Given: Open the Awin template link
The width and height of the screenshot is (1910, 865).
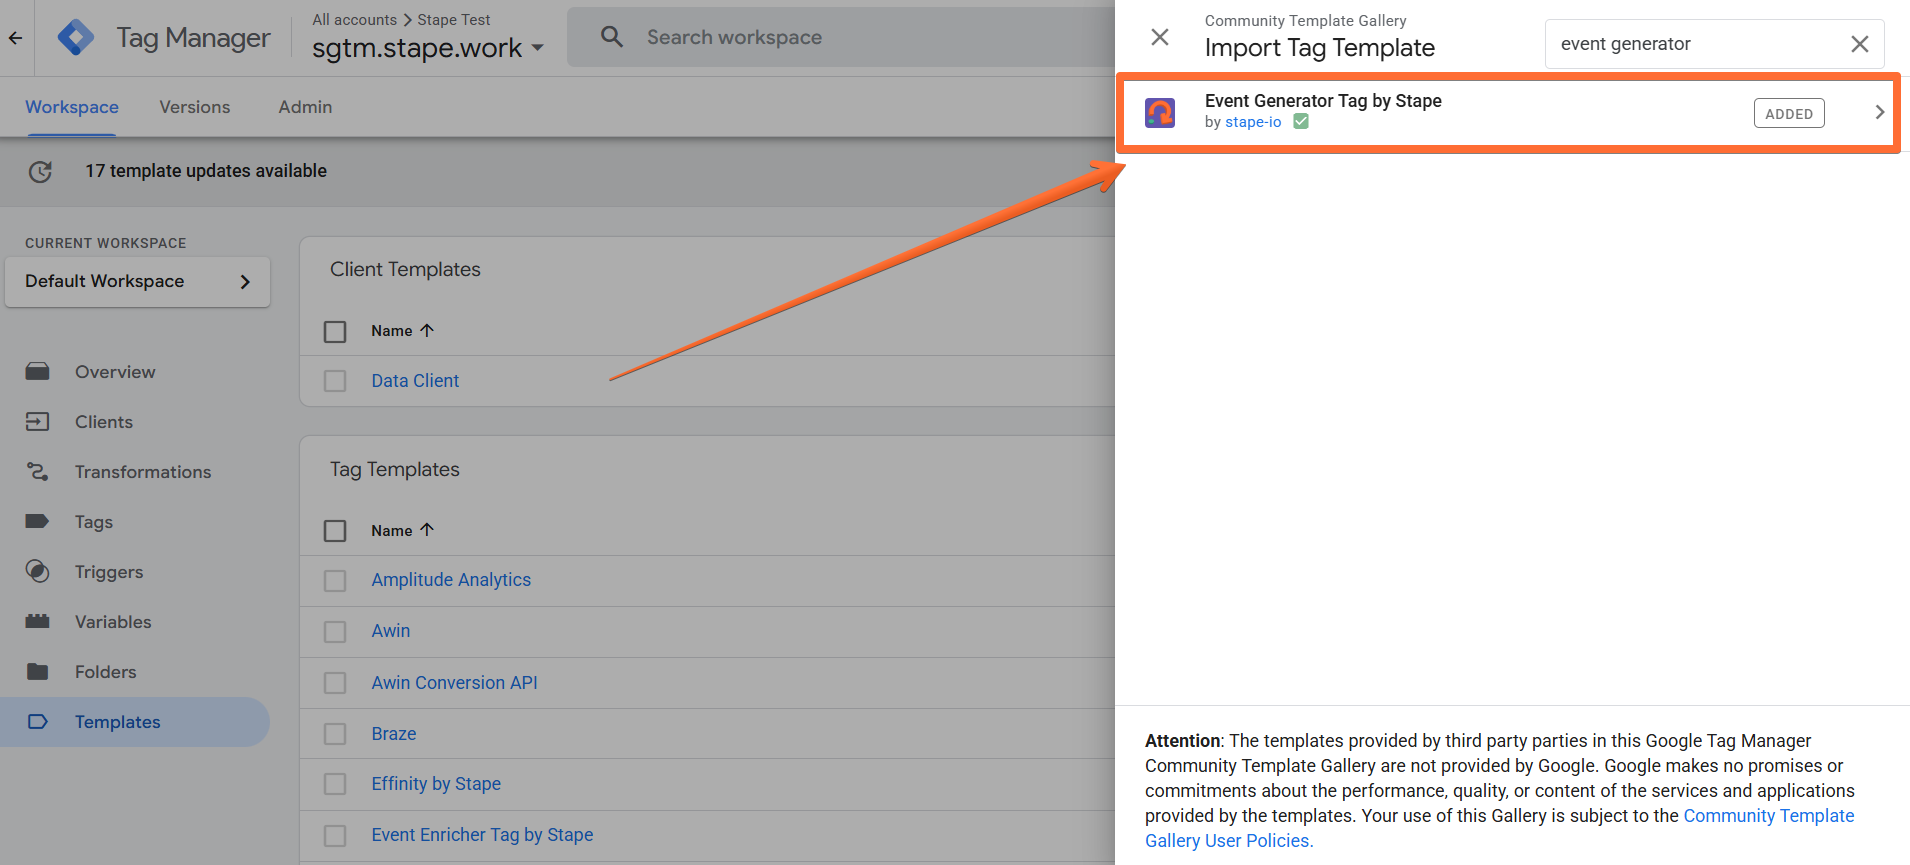Looking at the screenshot, I should click(x=391, y=631).
